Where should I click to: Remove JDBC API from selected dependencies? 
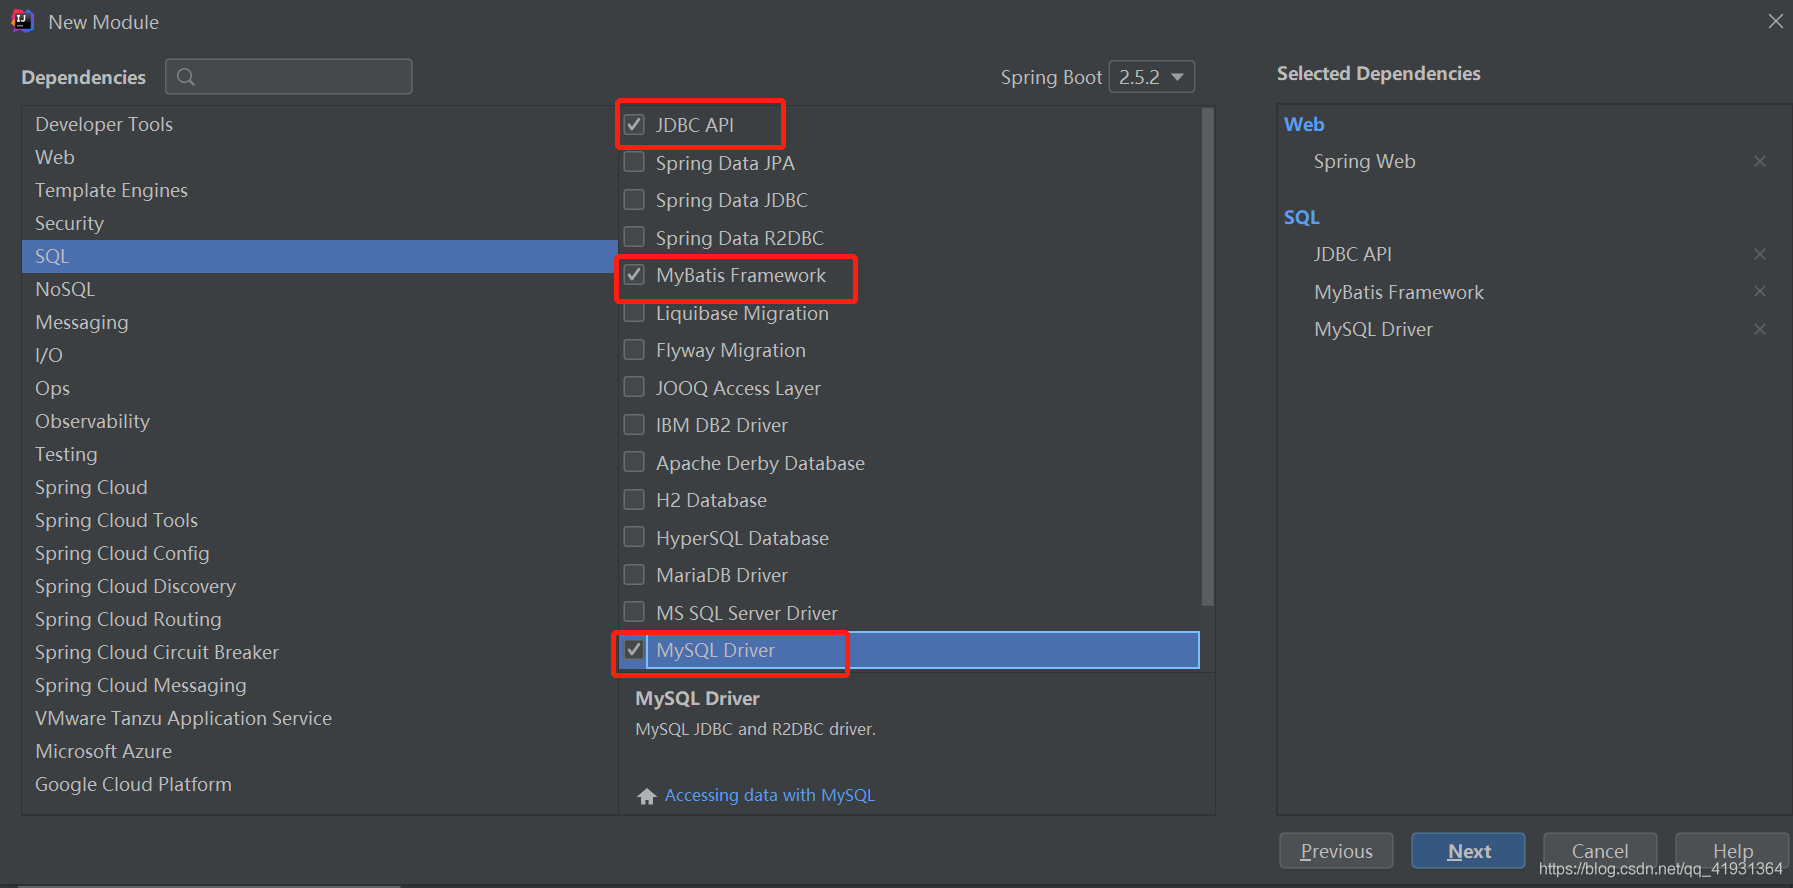1759,254
